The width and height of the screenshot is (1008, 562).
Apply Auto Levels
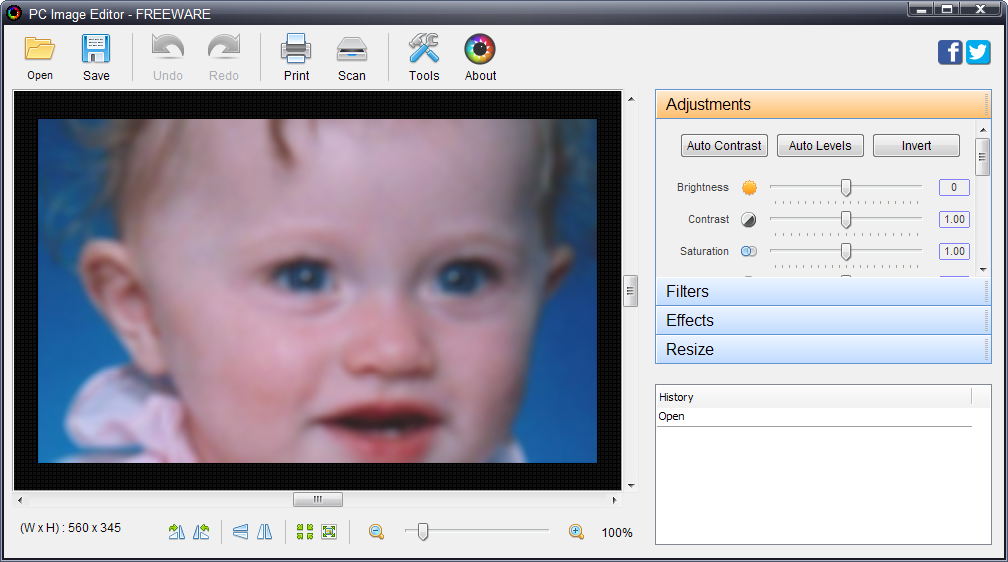coord(820,145)
